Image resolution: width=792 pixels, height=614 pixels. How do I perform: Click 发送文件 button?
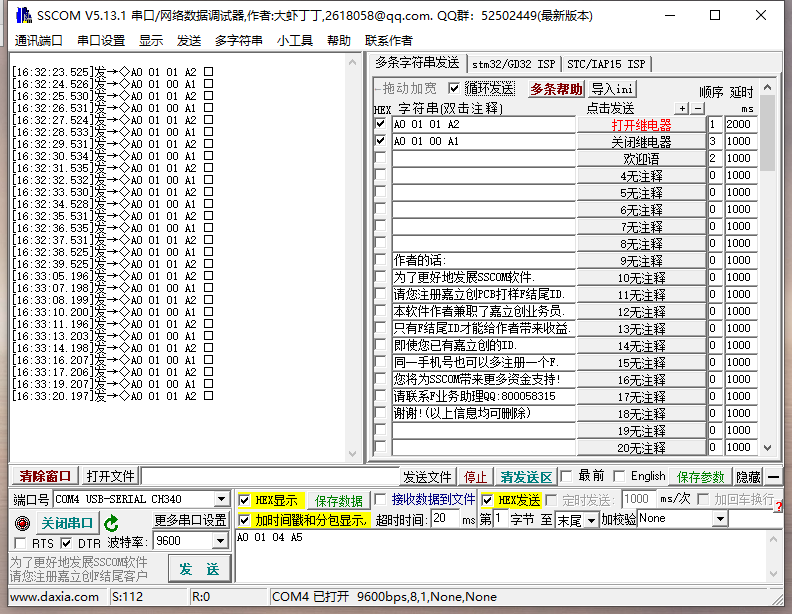(x=427, y=477)
